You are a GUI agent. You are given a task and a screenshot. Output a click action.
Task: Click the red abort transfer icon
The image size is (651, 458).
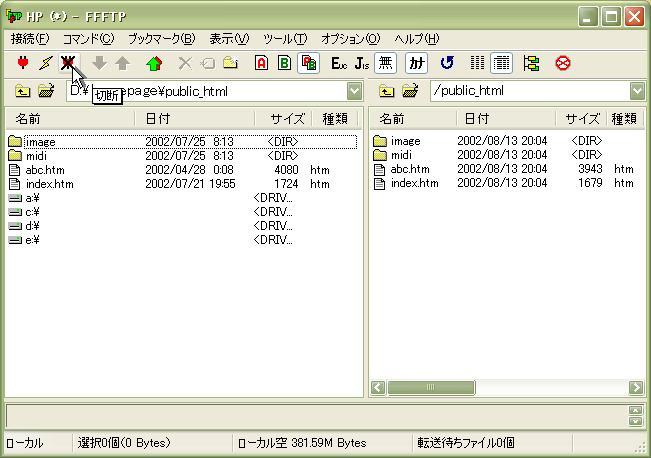coord(563,63)
